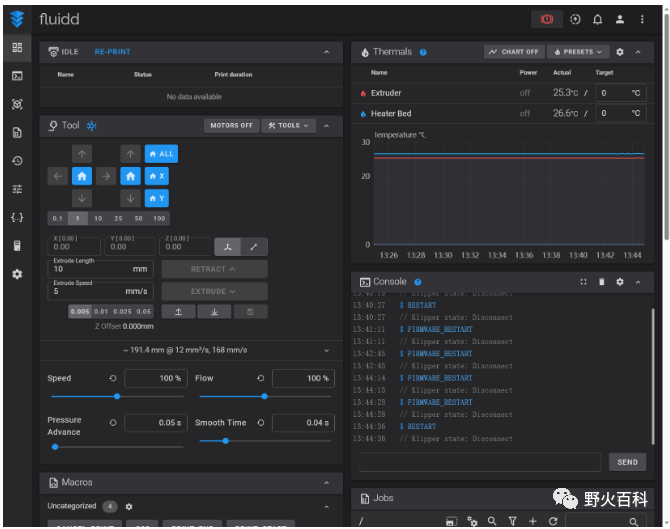Clear console with the trash icon
This screenshot has width=670, height=529.
point(602,282)
